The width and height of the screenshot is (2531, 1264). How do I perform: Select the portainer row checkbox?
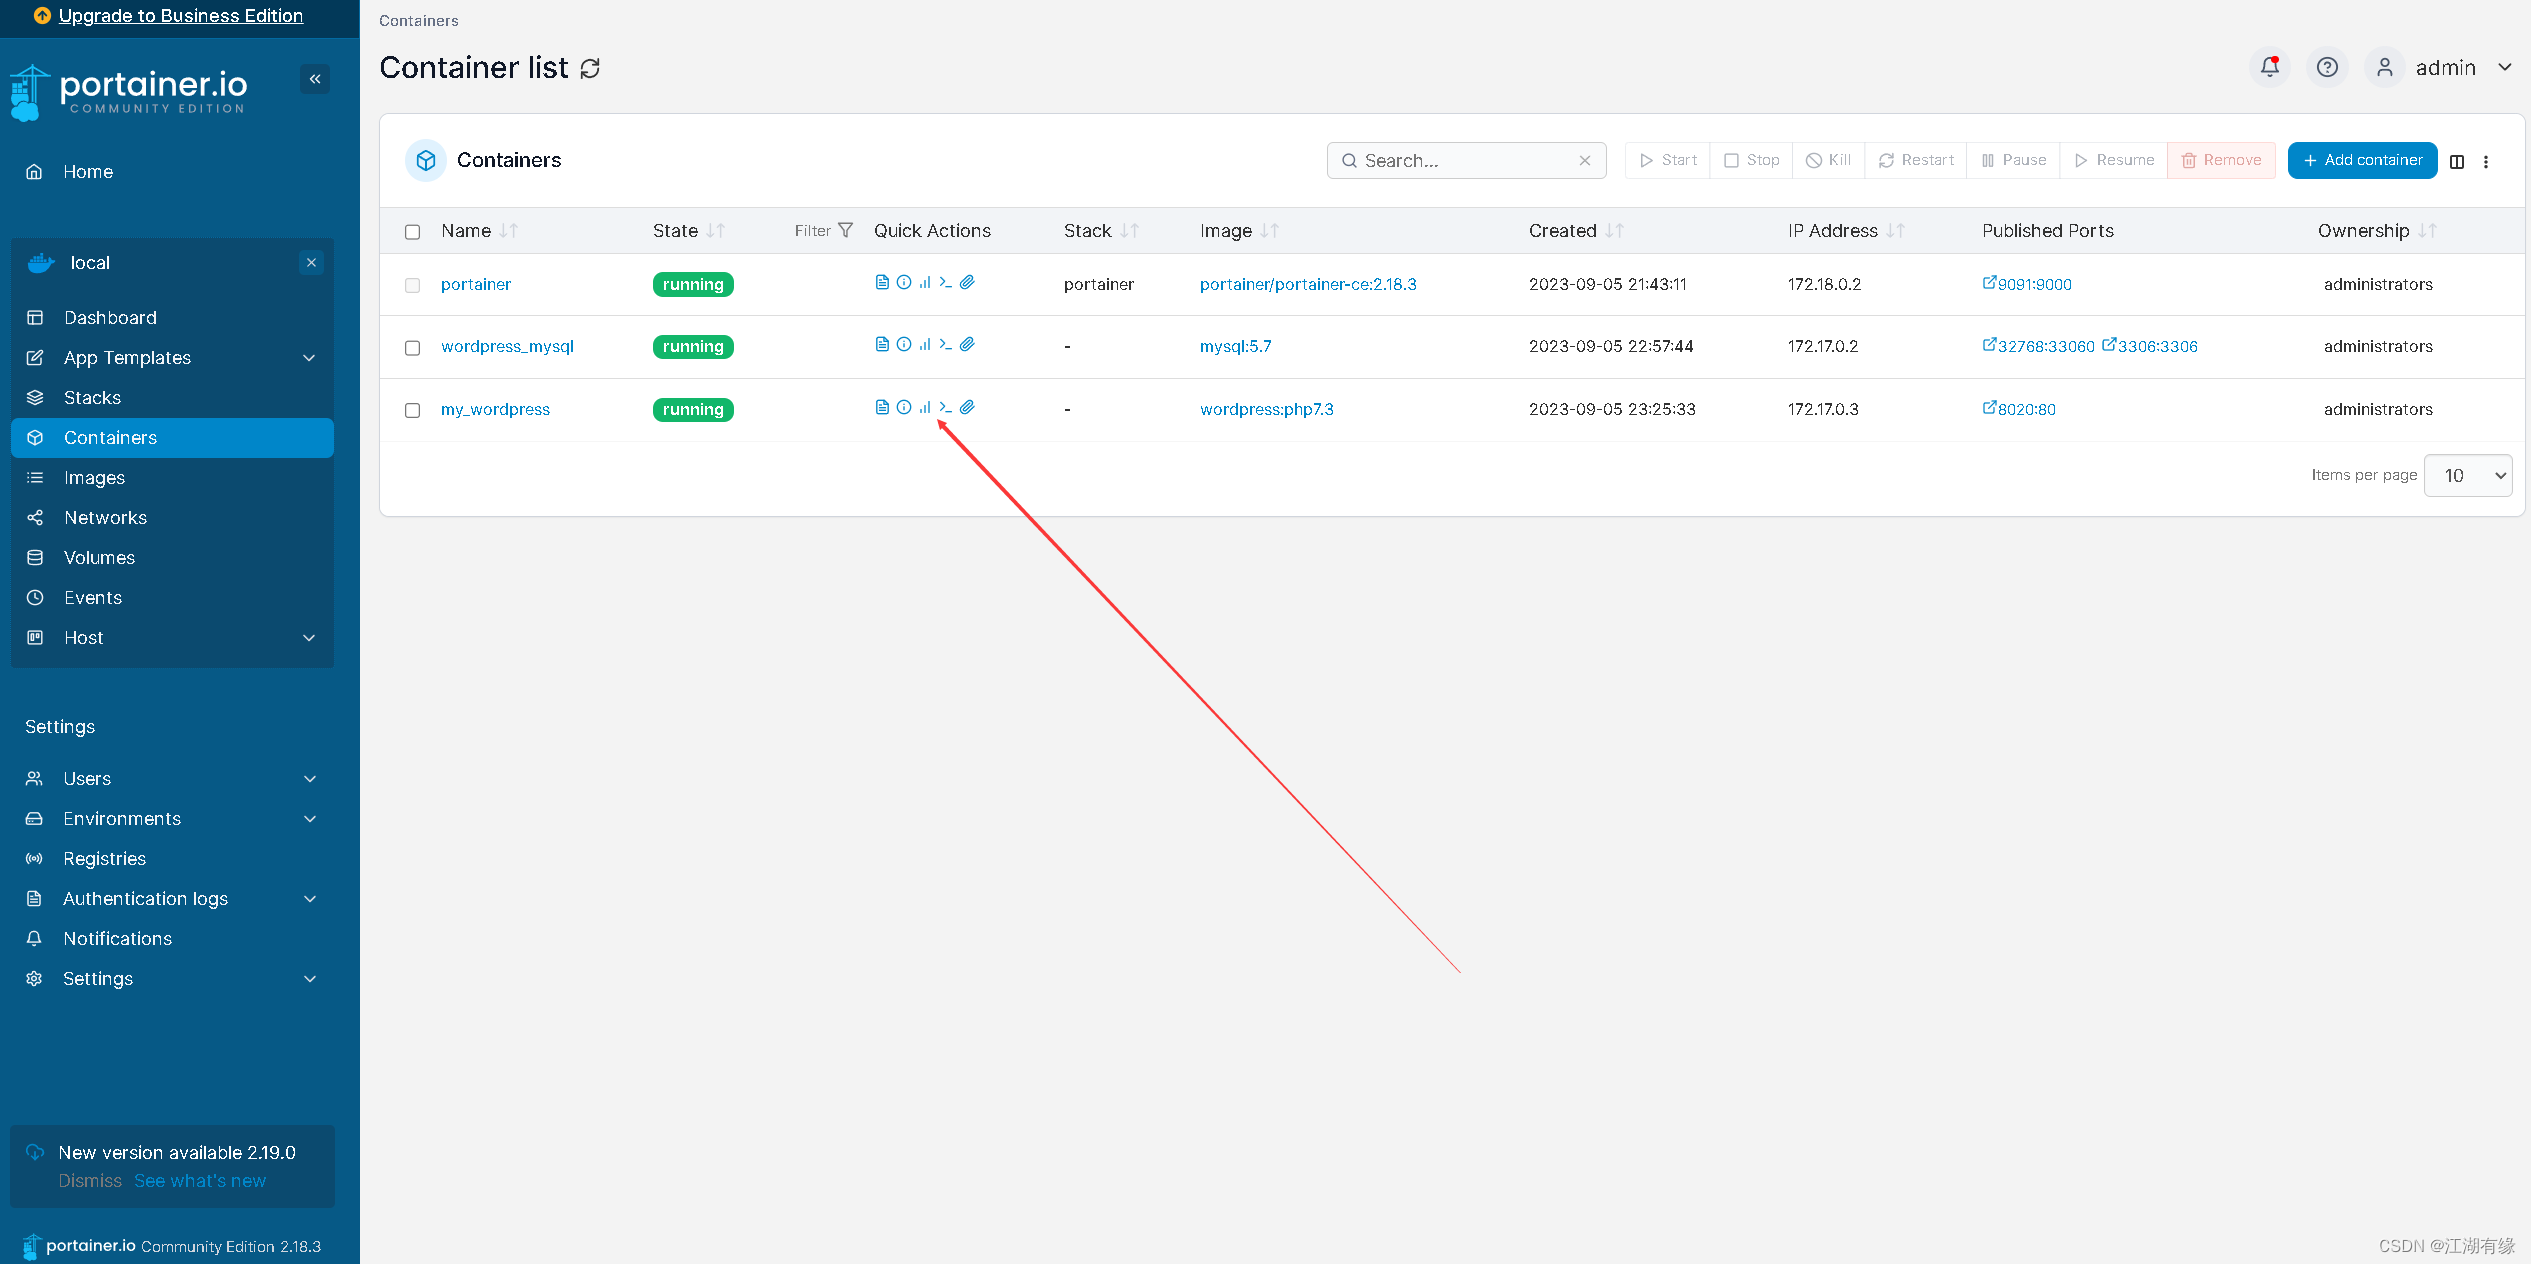click(x=412, y=285)
